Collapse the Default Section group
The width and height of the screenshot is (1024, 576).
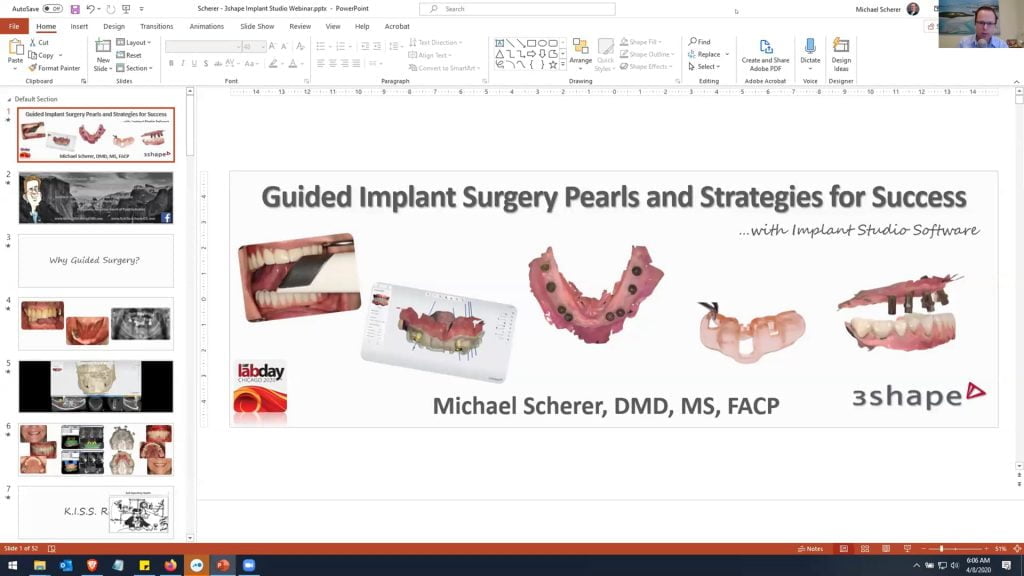click(10, 99)
